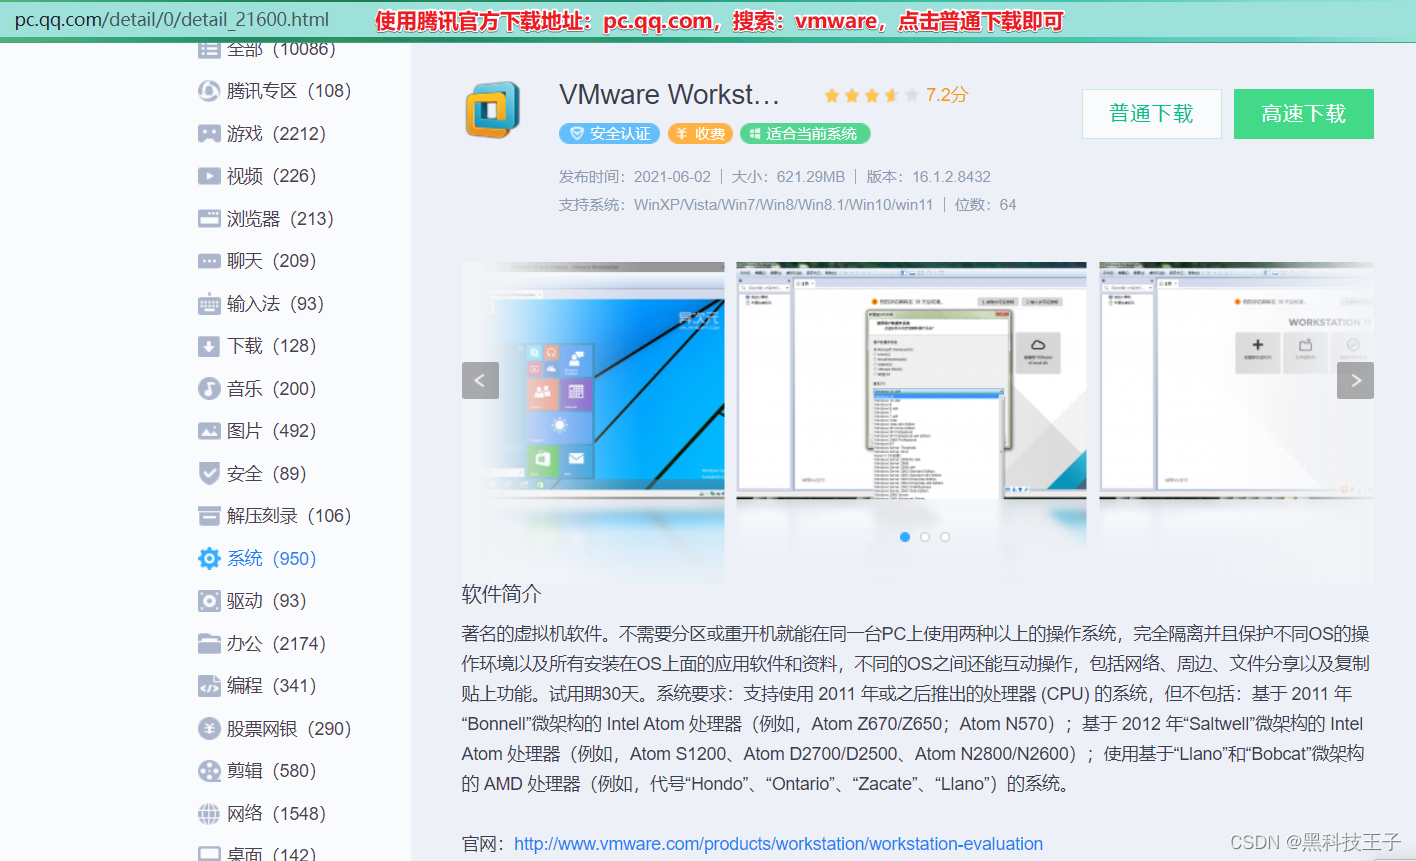Click the VMware Workstation app icon
This screenshot has height=861, width=1416.
493,110
